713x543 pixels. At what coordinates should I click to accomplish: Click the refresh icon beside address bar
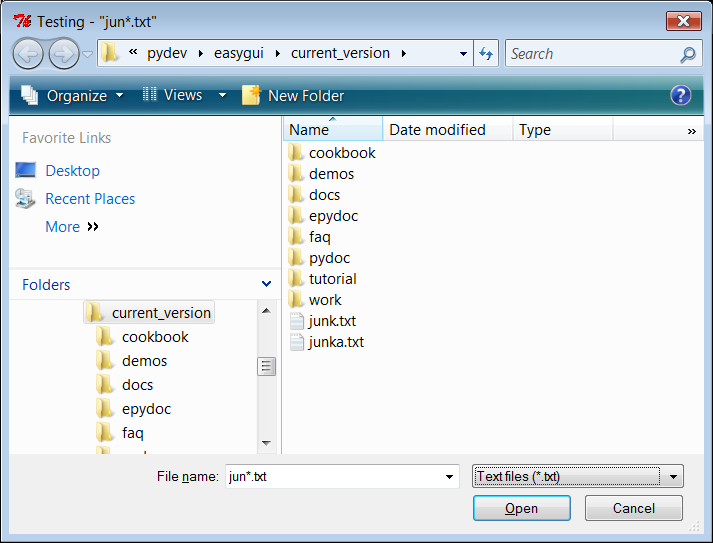coord(486,54)
